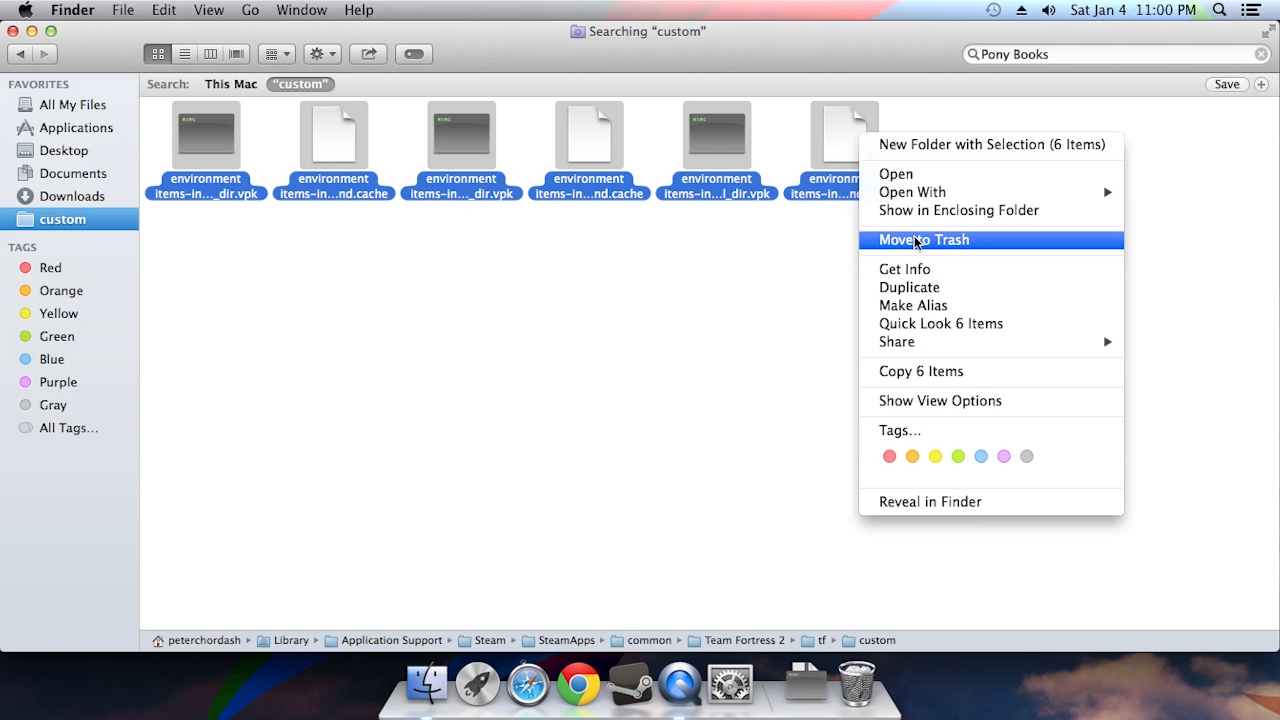Filter by the Blue tag in the sidebar
Image resolution: width=1280 pixels, height=720 pixels.
pyautogui.click(x=70, y=360)
